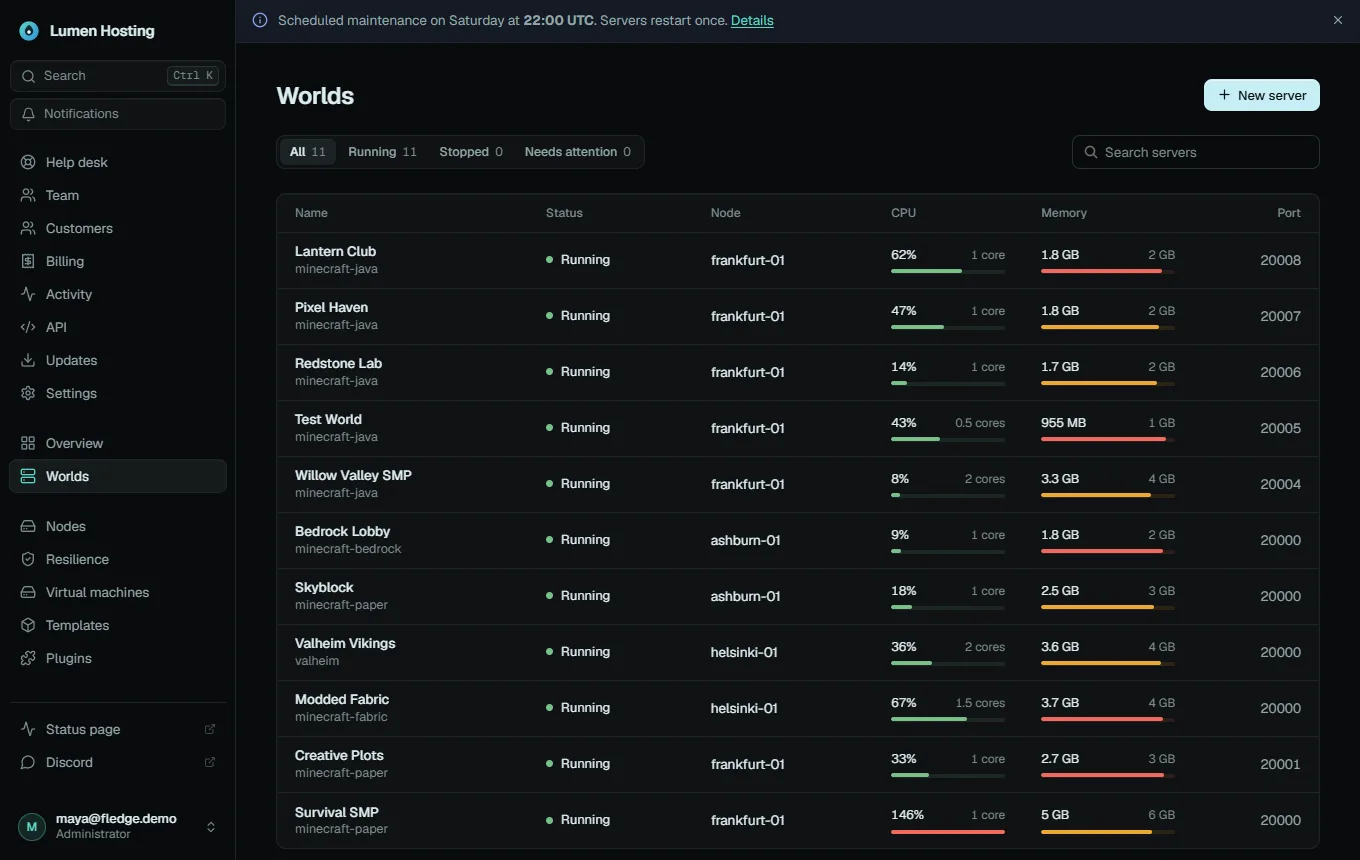Dismiss the maintenance banner
Viewport: 1360px width, 860px height.
1338,20
